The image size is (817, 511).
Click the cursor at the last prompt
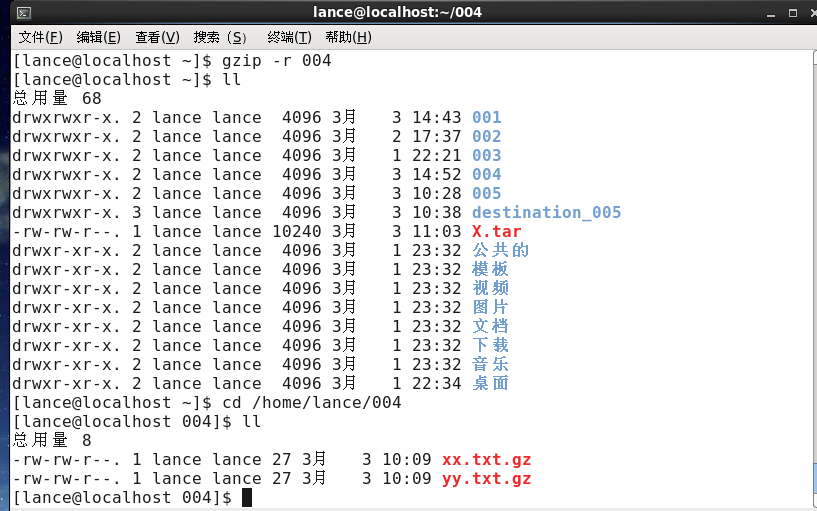point(247,497)
